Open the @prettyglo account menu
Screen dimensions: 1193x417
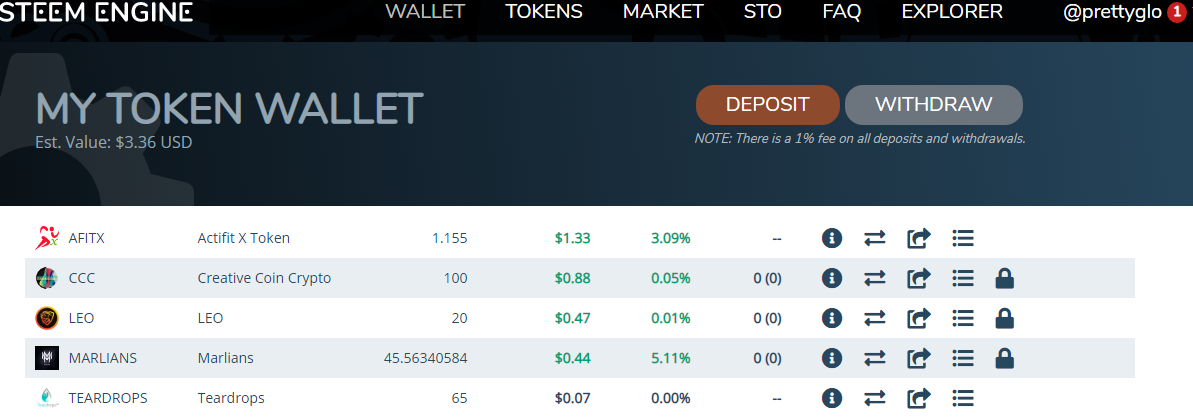click(x=1112, y=12)
